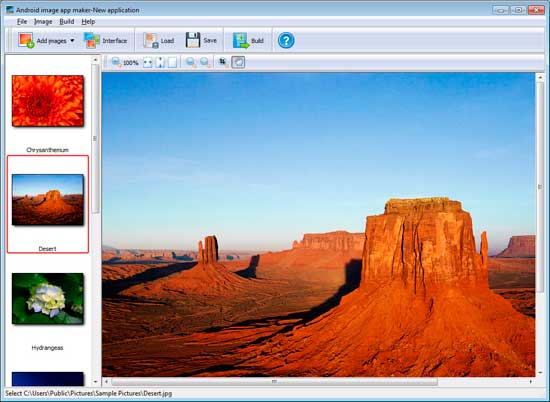Screen dimensions: 550x402
Task: Click the preview horizontal scrollbar thumb
Action: click(x=274, y=381)
